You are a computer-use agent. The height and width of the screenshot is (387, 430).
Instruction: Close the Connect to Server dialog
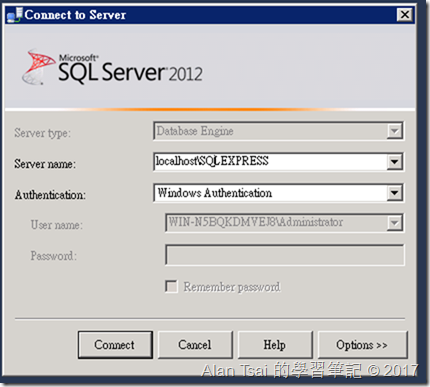pos(405,15)
